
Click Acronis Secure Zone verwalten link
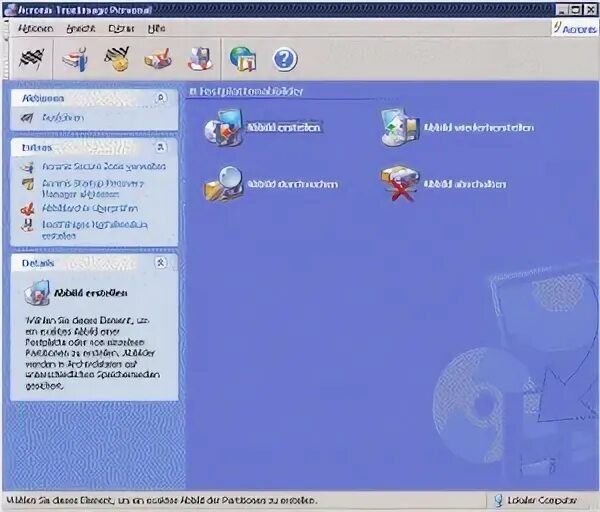point(104,166)
